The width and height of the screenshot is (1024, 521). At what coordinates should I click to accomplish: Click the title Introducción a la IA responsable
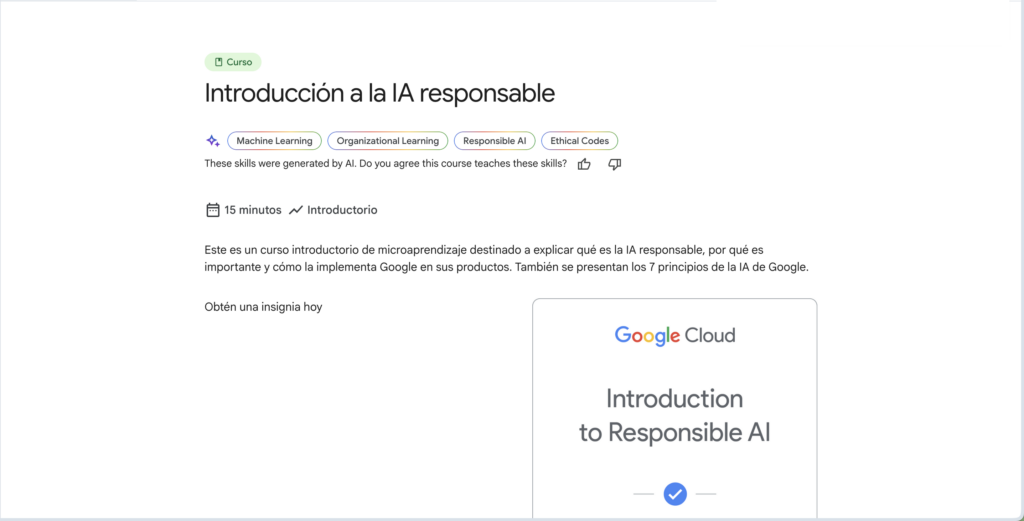(x=380, y=93)
